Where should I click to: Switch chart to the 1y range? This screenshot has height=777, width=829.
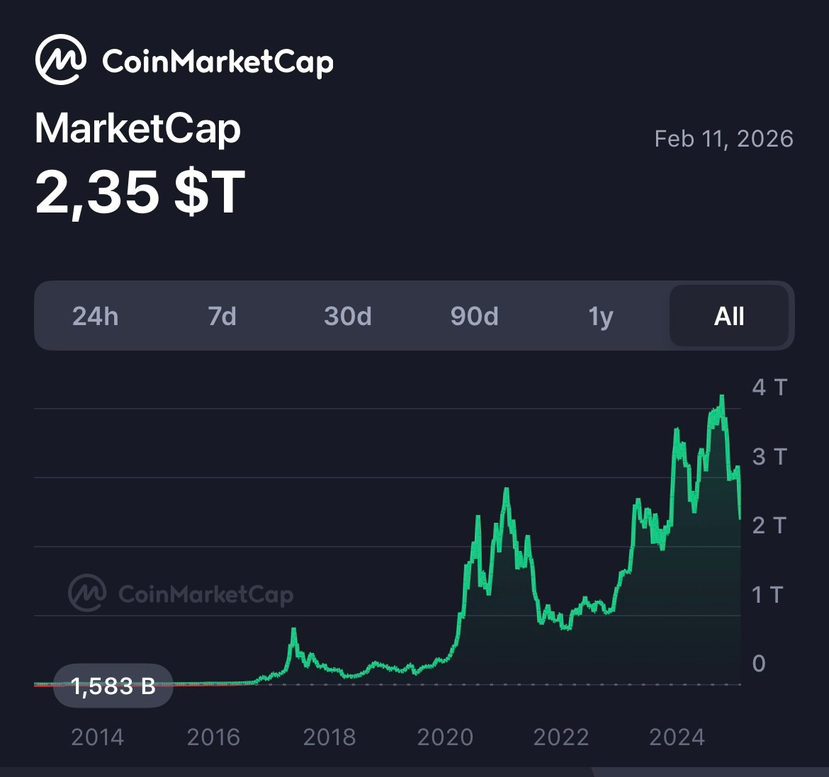[x=600, y=317]
